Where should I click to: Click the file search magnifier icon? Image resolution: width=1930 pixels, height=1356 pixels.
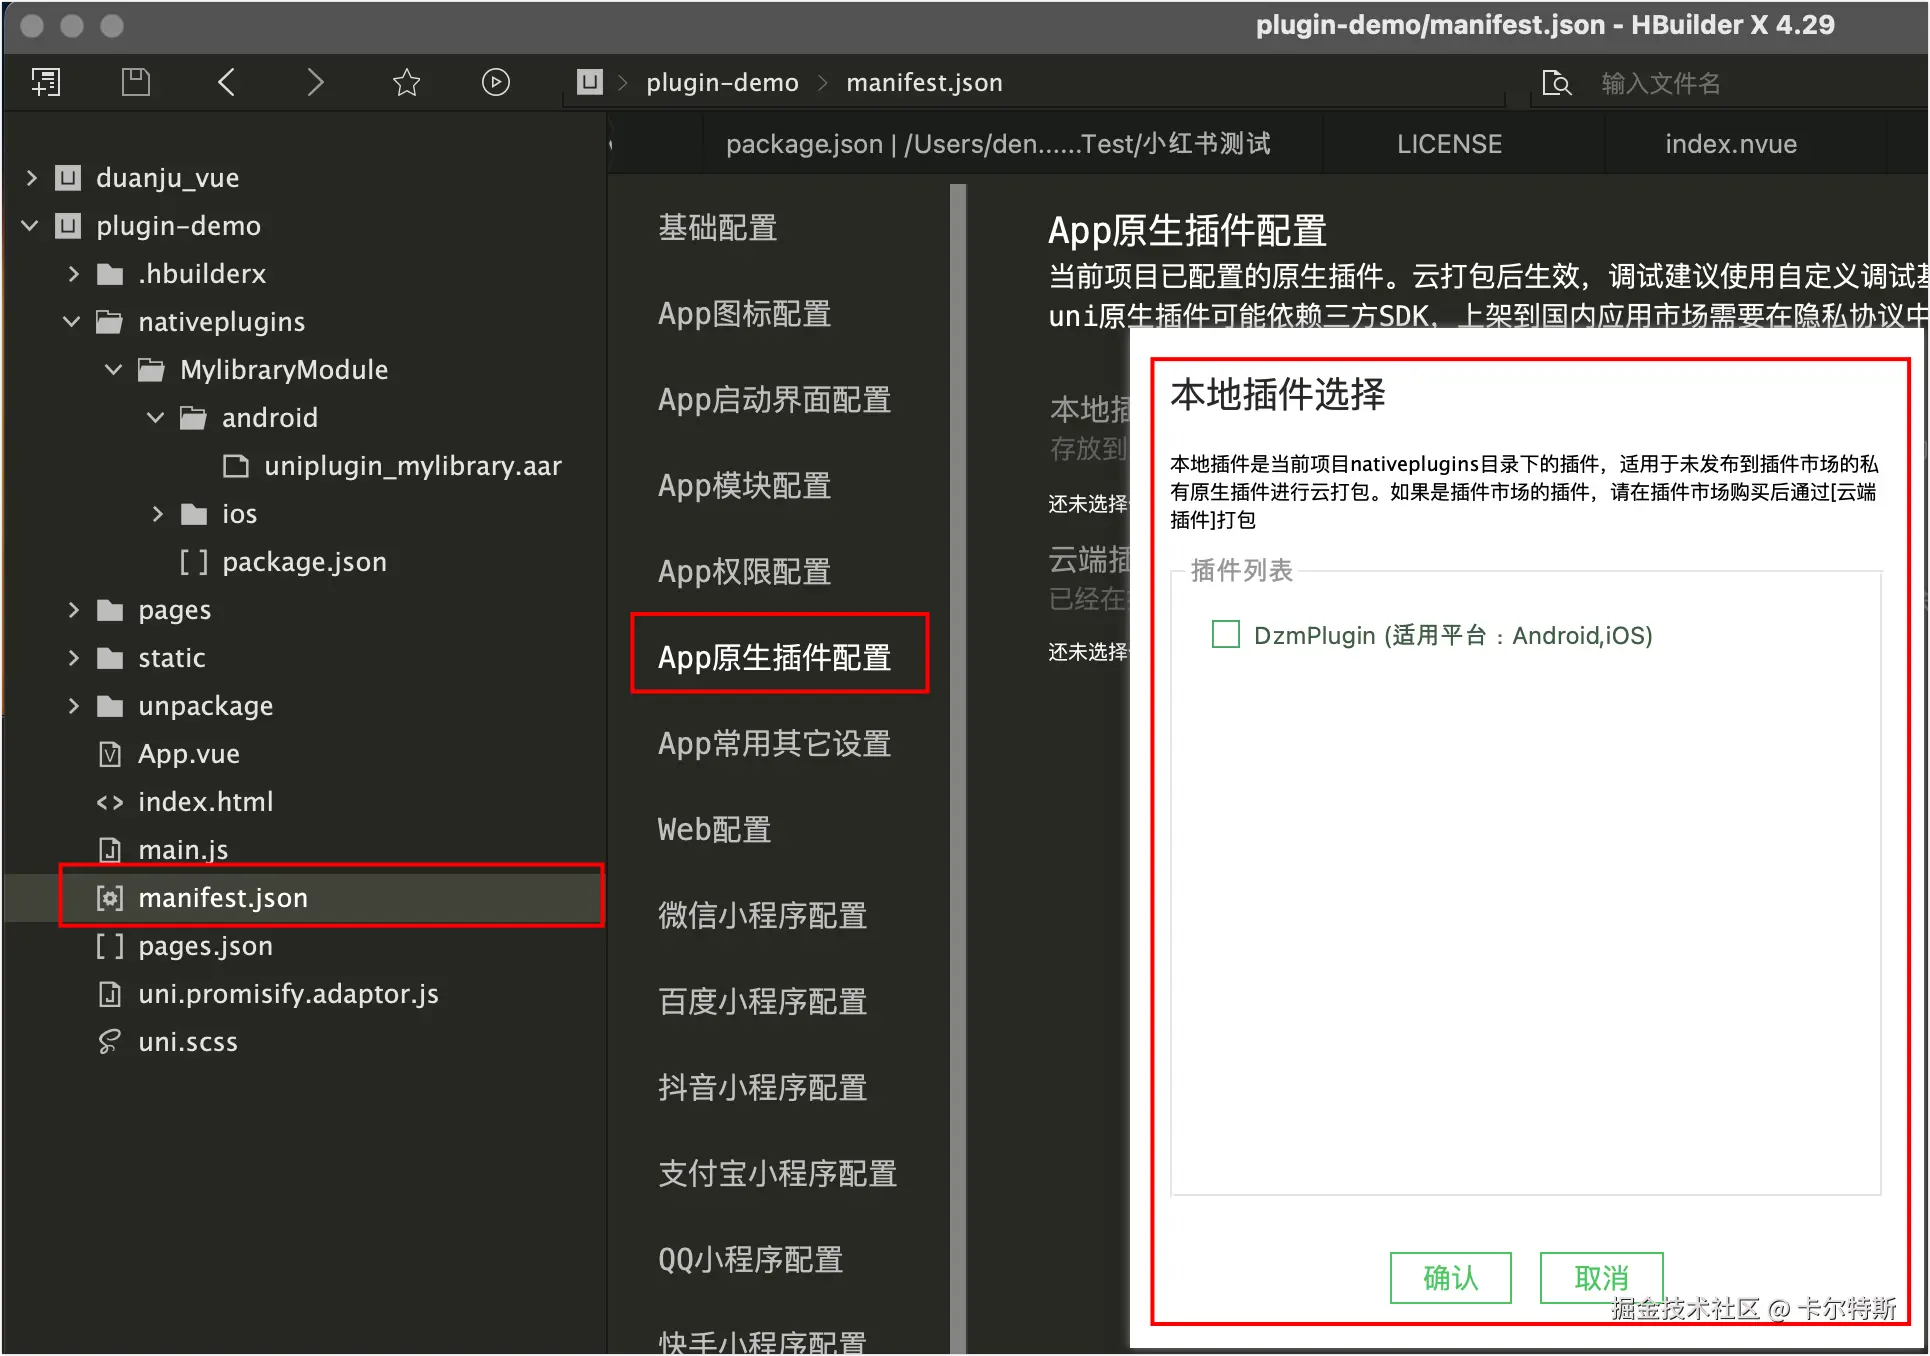1556,83
